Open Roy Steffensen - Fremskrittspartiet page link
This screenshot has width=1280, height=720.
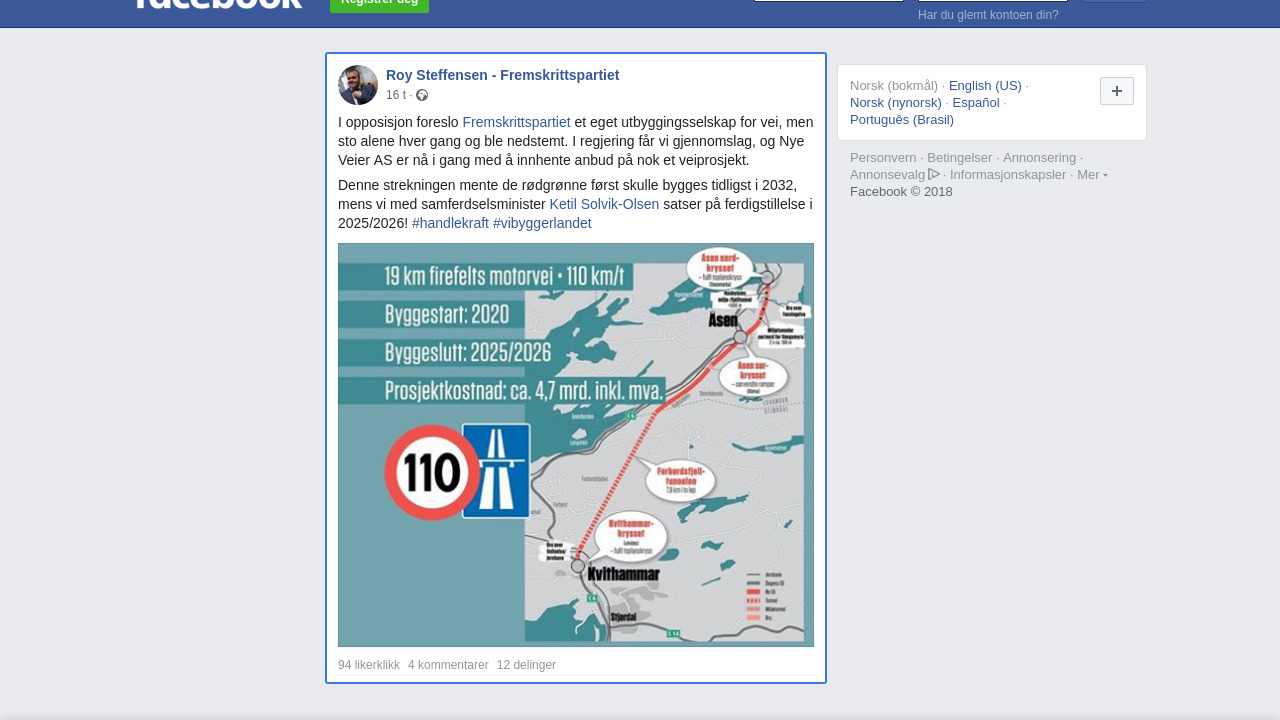coord(502,75)
